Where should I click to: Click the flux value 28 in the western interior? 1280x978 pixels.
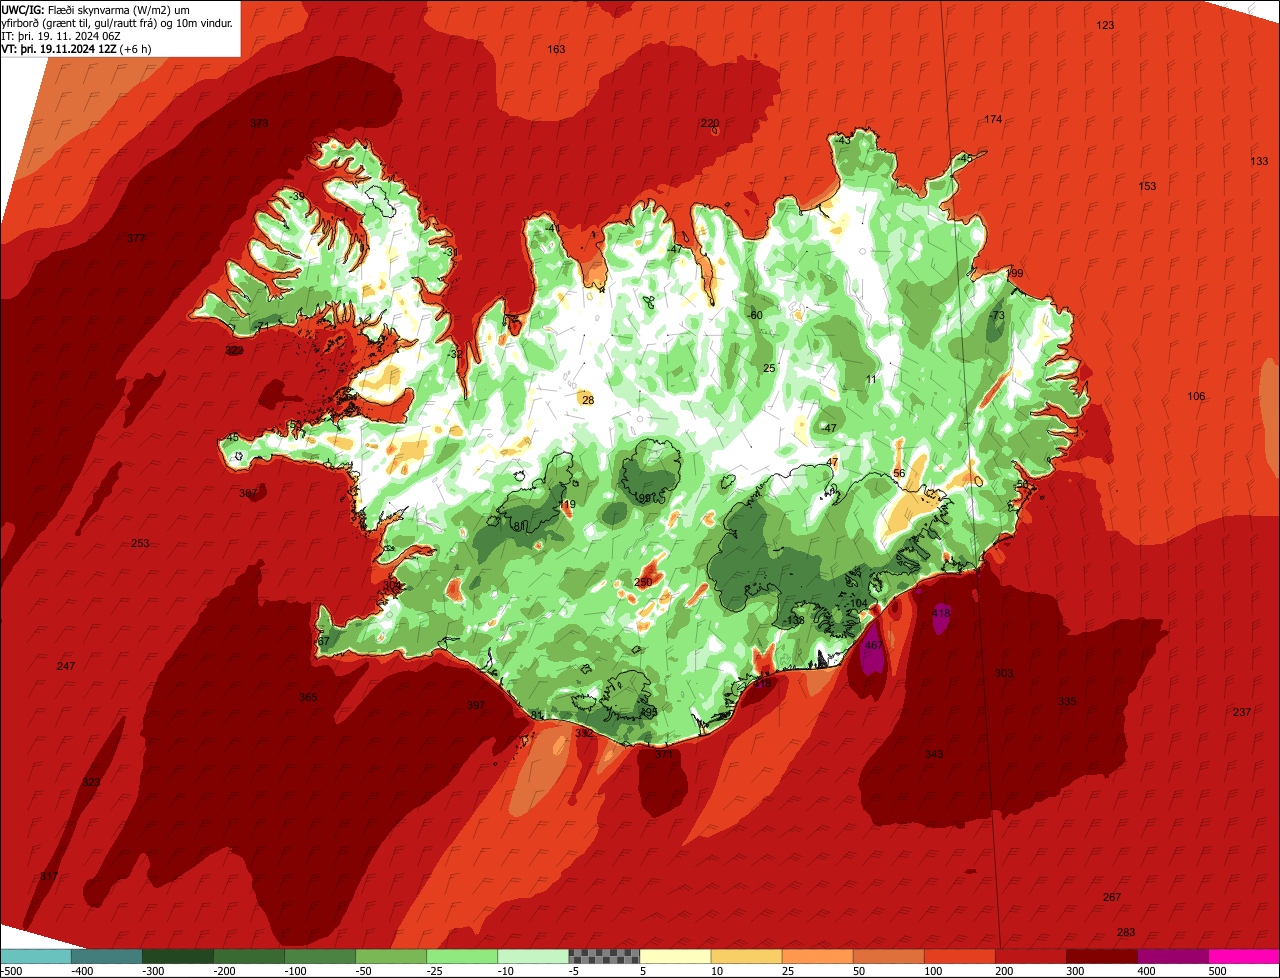(588, 400)
